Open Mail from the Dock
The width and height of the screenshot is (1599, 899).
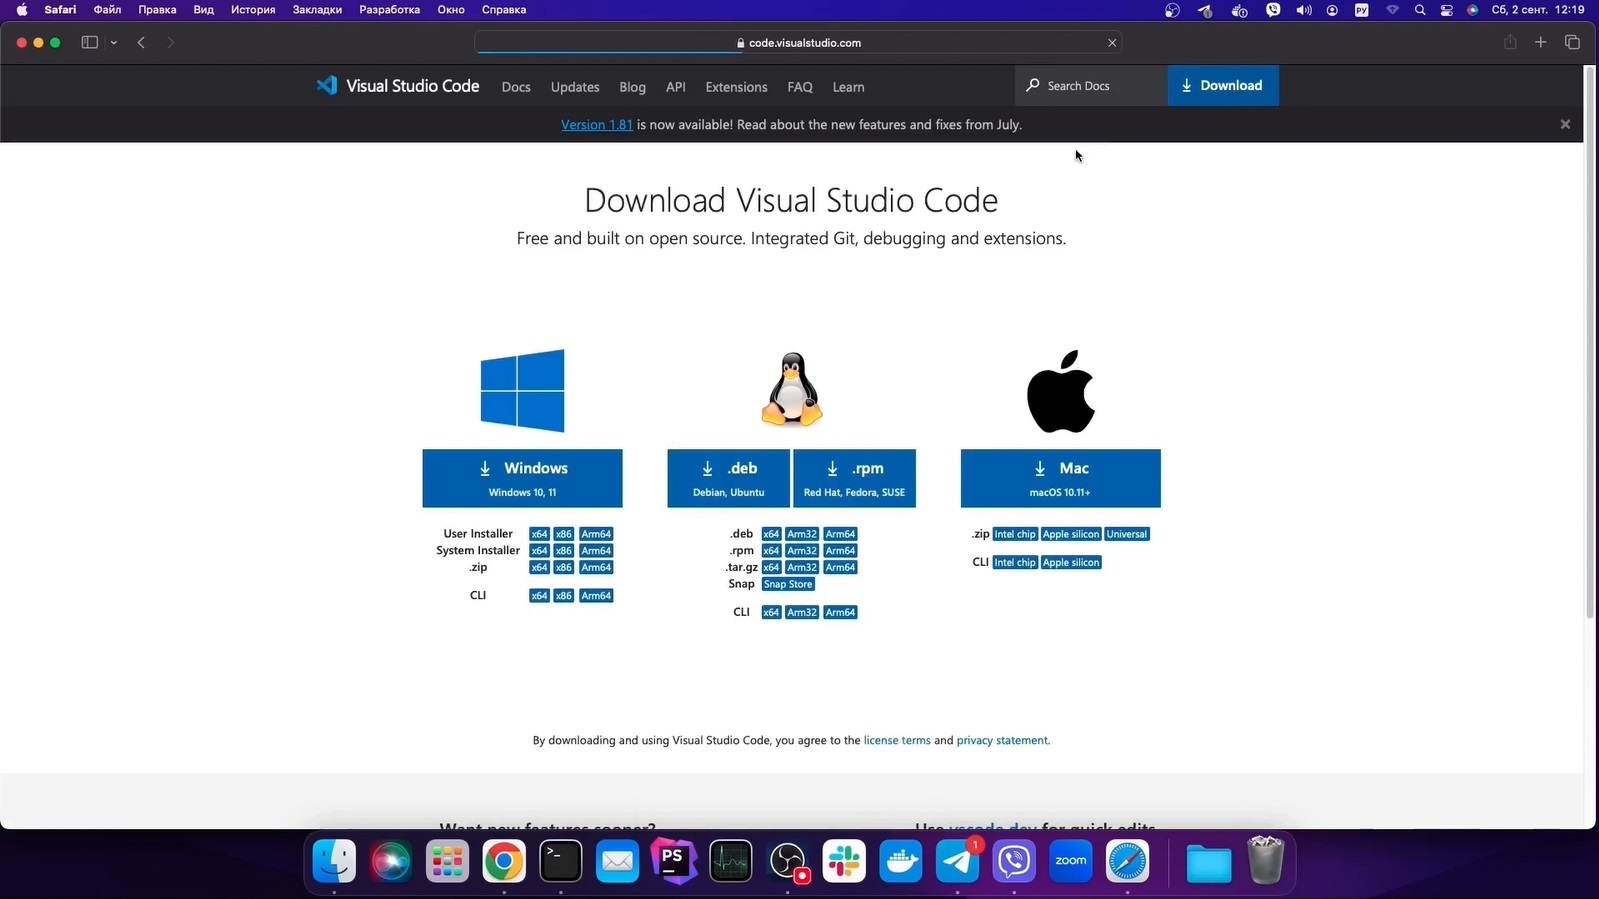[x=617, y=861]
